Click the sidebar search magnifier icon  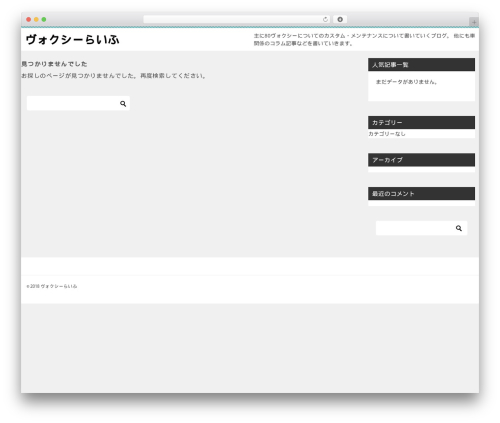pyautogui.click(x=459, y=228)
